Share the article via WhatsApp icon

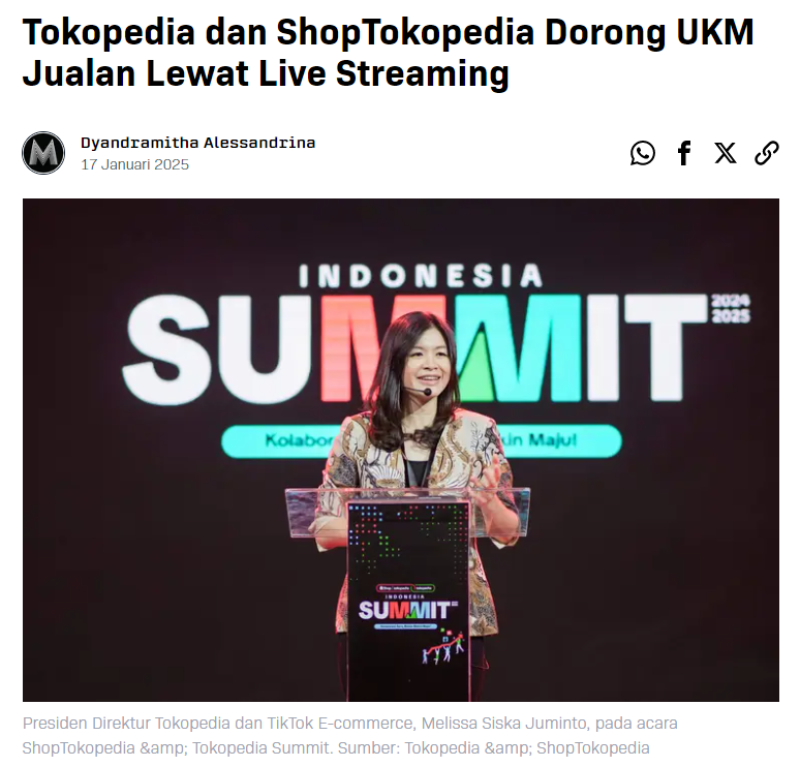(x=642, y=153)
